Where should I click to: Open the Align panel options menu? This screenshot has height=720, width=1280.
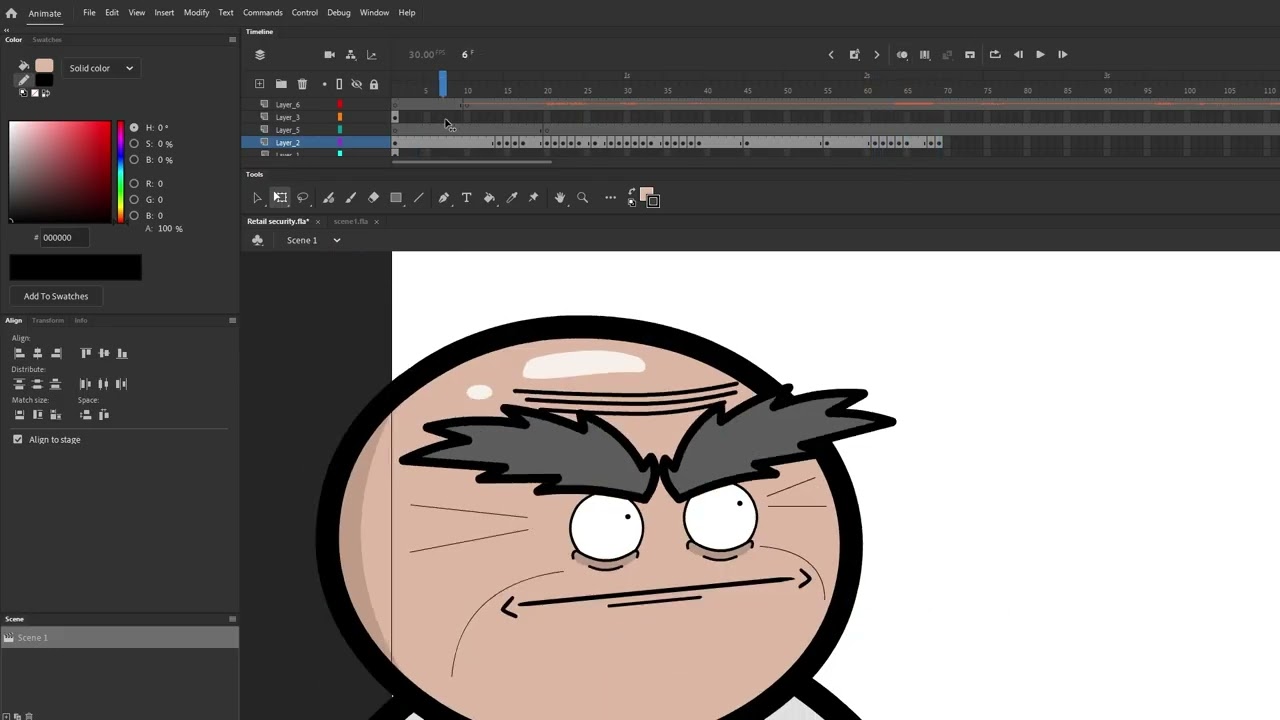click(x=232, y=321)
